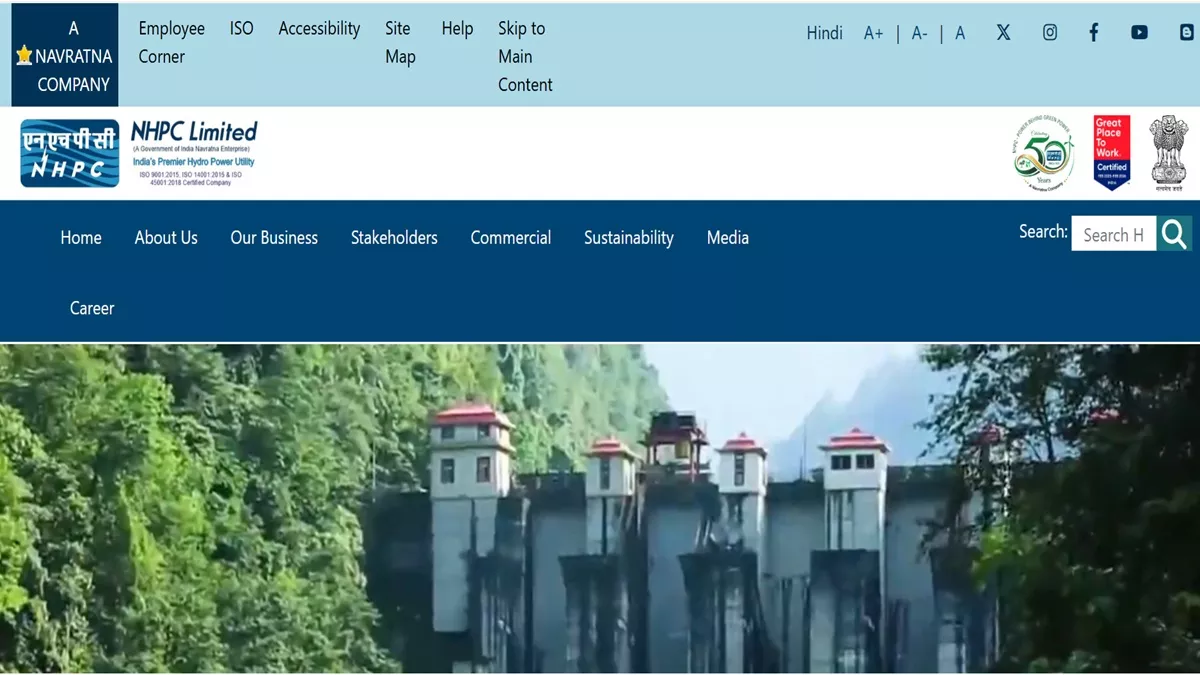Screen dimensions: 1200x675
Task: Reset font size with the plain A
Action: [960, 33]
